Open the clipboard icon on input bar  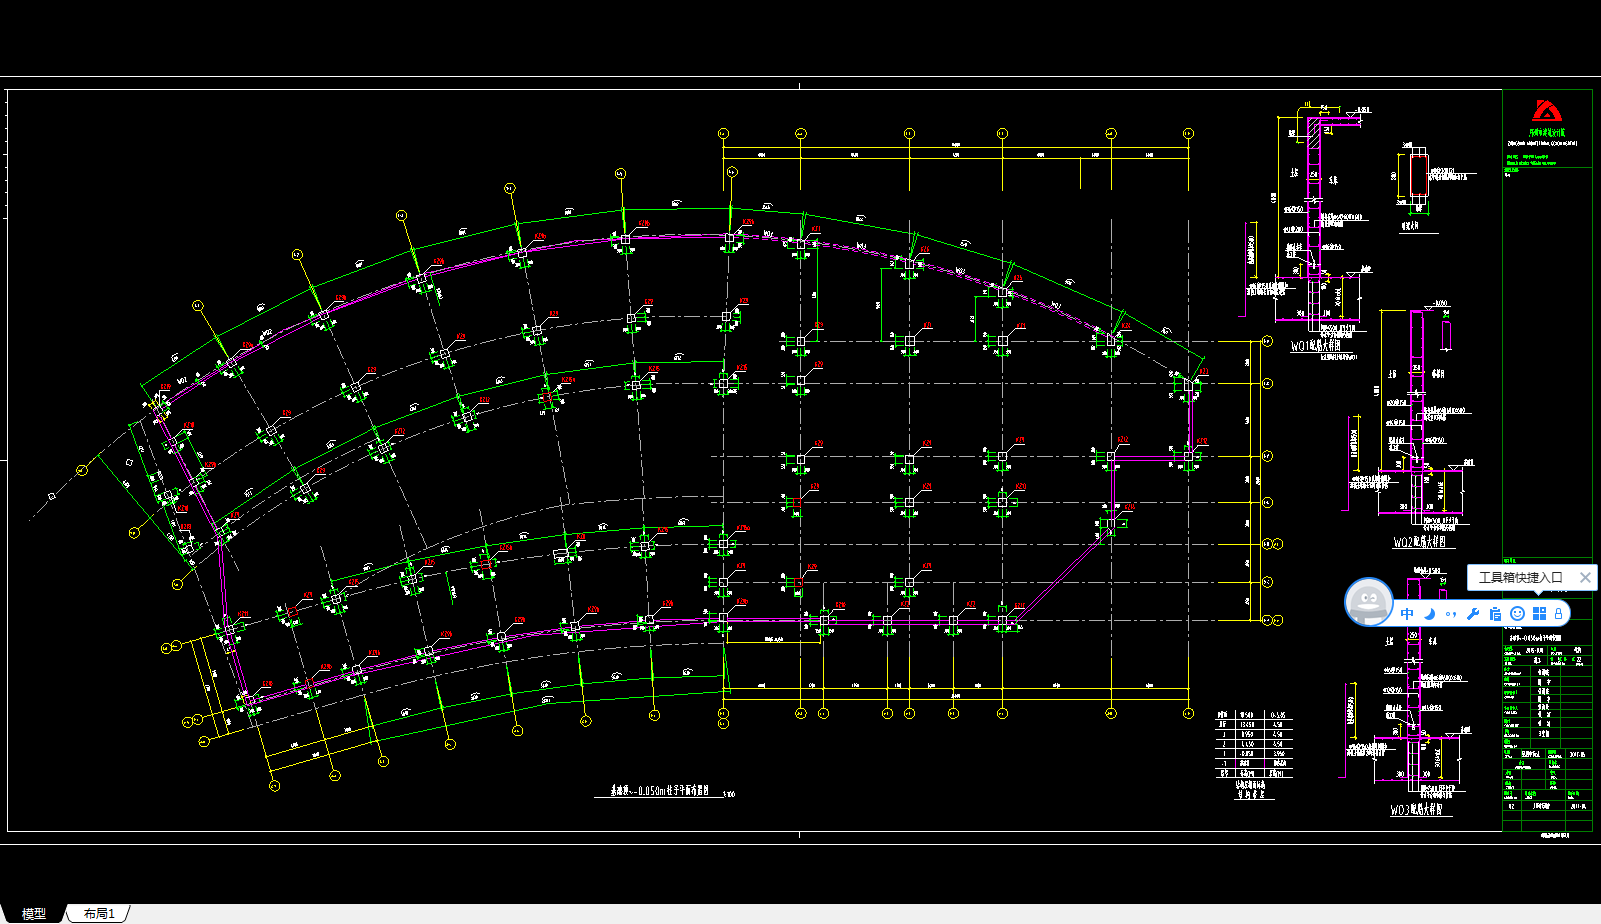[1495, 614]
